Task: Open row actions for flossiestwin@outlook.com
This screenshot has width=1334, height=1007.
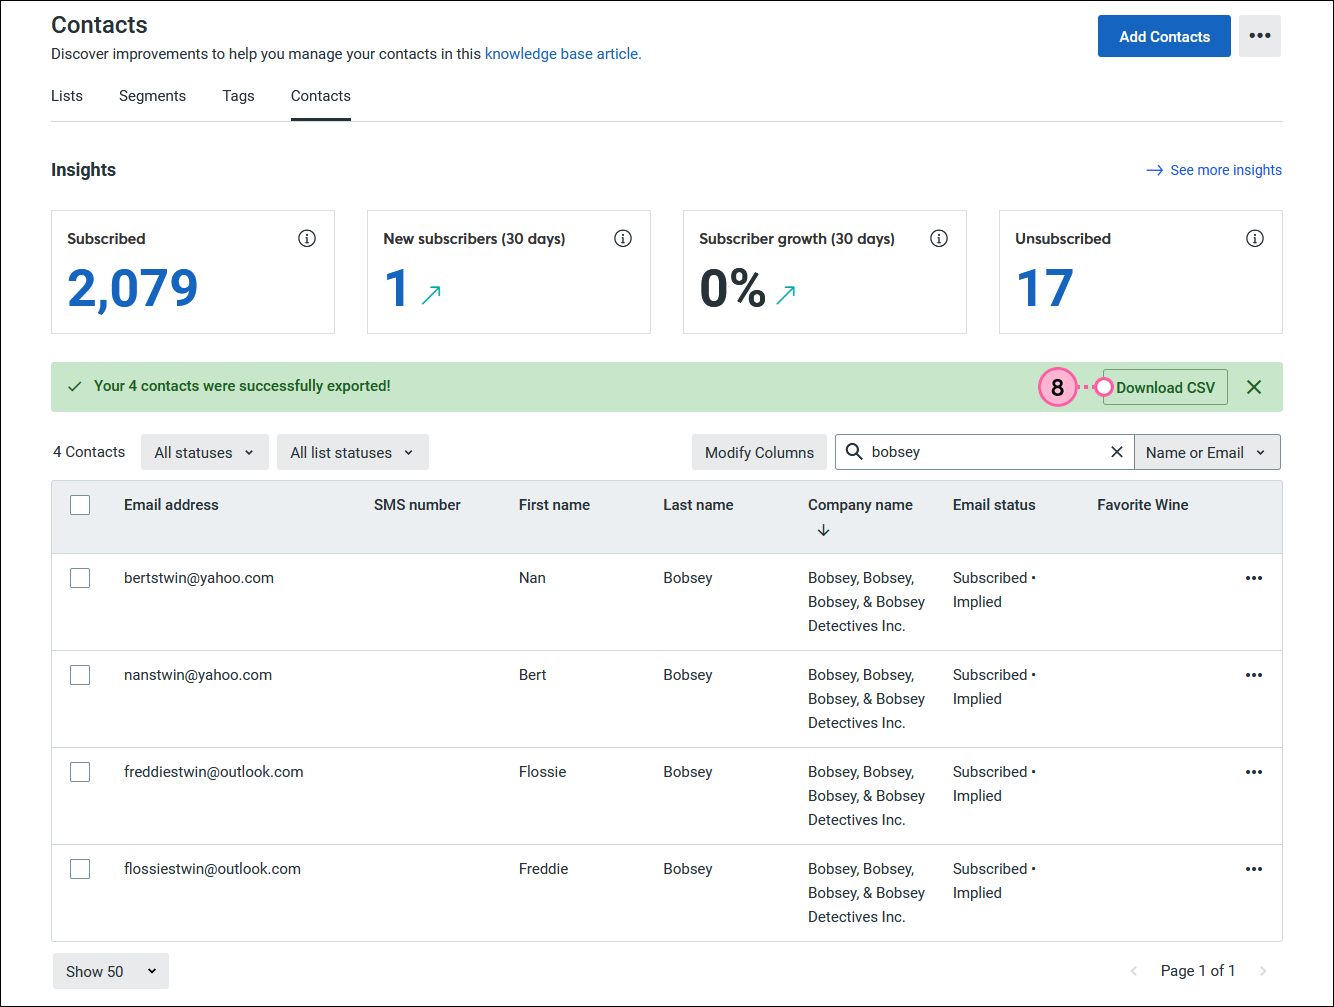Action: pyautogui.click(x=1254, y=869)
